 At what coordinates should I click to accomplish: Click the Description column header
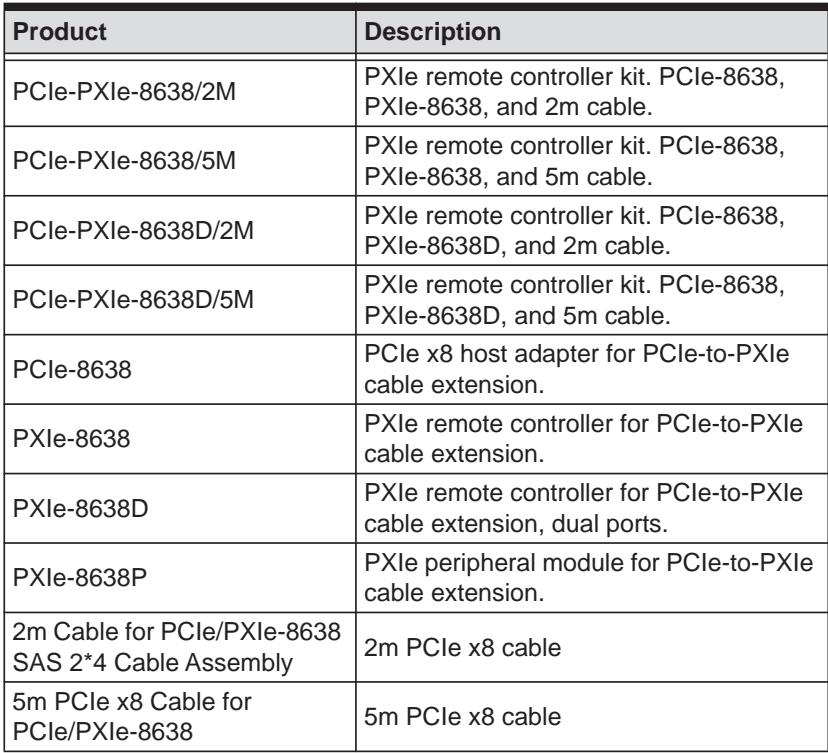pos(432,32)
